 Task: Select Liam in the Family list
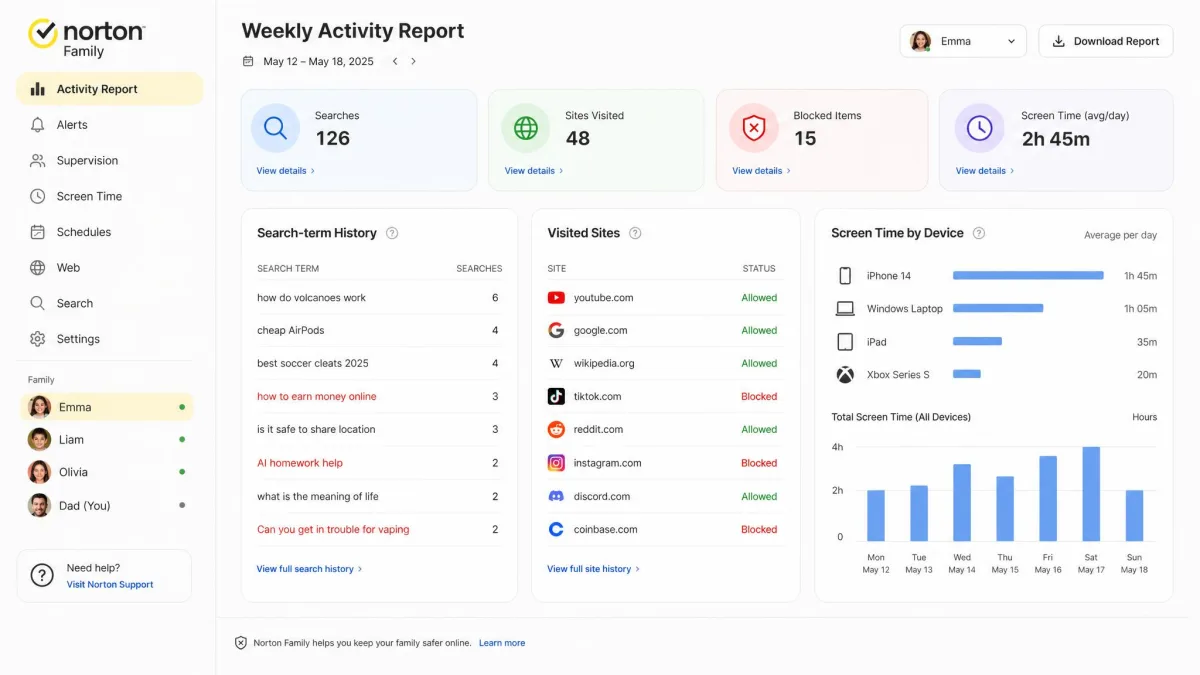click(x=107, y=440)
